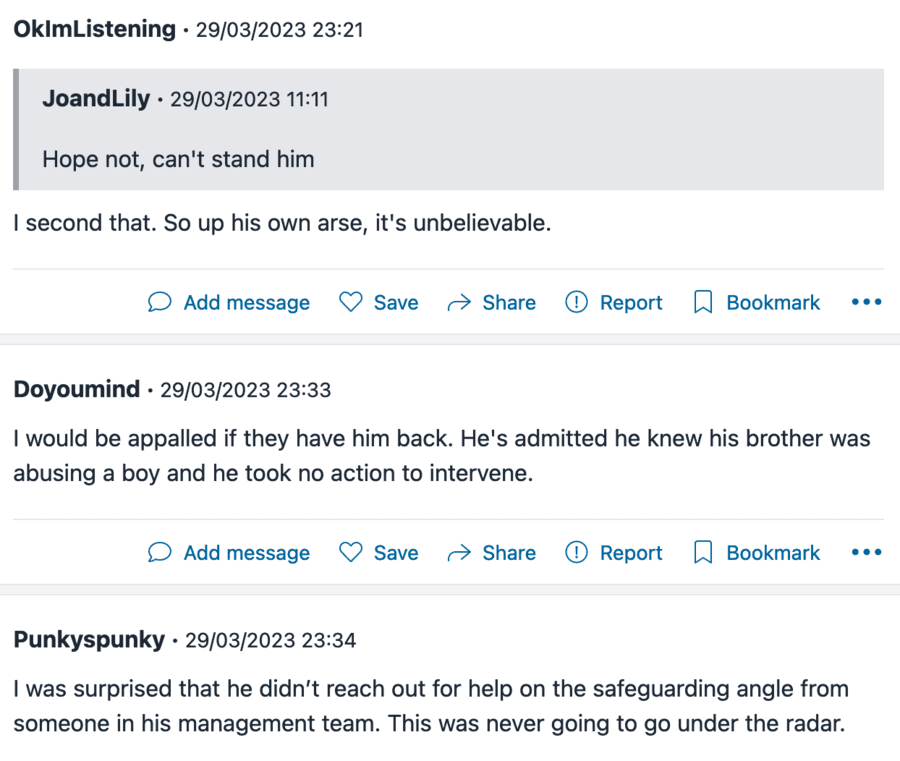Image resolution: width=900 pixels, height=761 pixels.
Task: Open more options on OkImListening's post
Action: tap(866, 302)
